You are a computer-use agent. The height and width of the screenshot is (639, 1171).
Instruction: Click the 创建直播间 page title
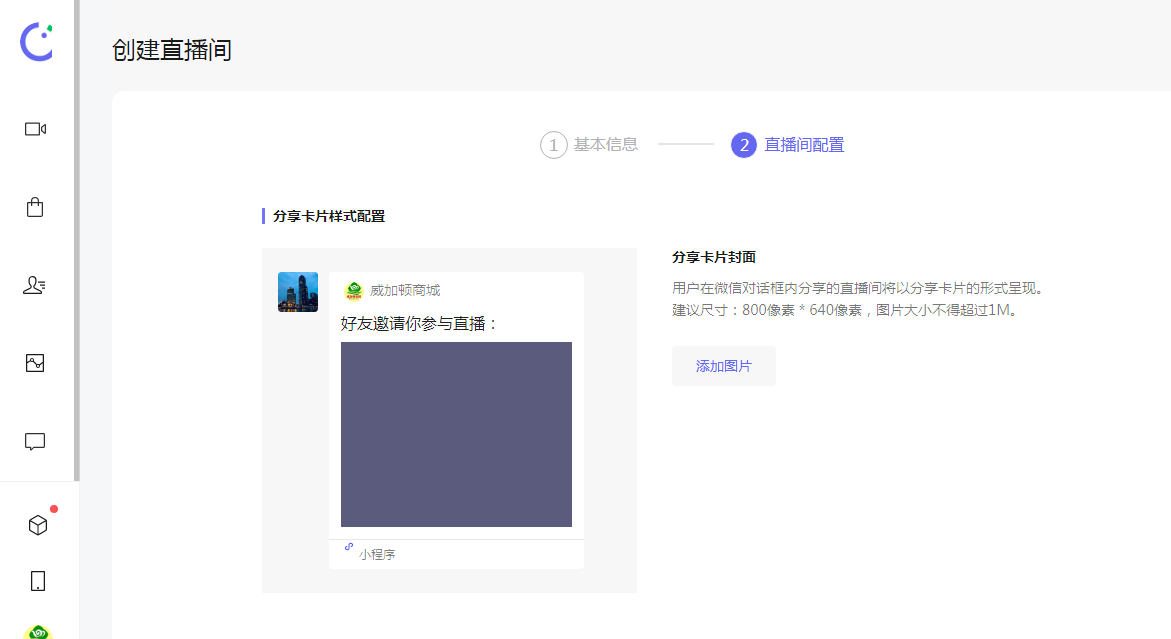(x=172, y=50)
